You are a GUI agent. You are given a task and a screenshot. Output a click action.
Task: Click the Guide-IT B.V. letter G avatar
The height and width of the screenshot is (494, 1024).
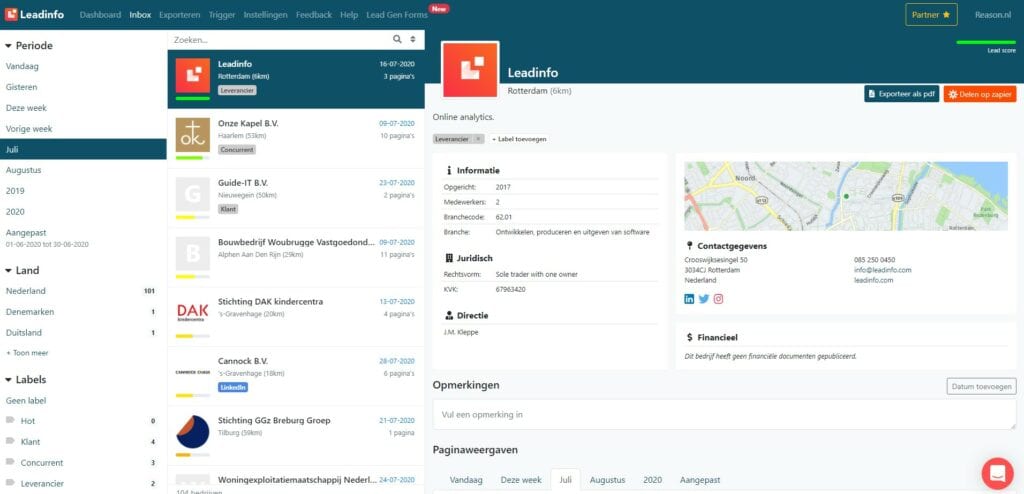[x=193, y=194]
